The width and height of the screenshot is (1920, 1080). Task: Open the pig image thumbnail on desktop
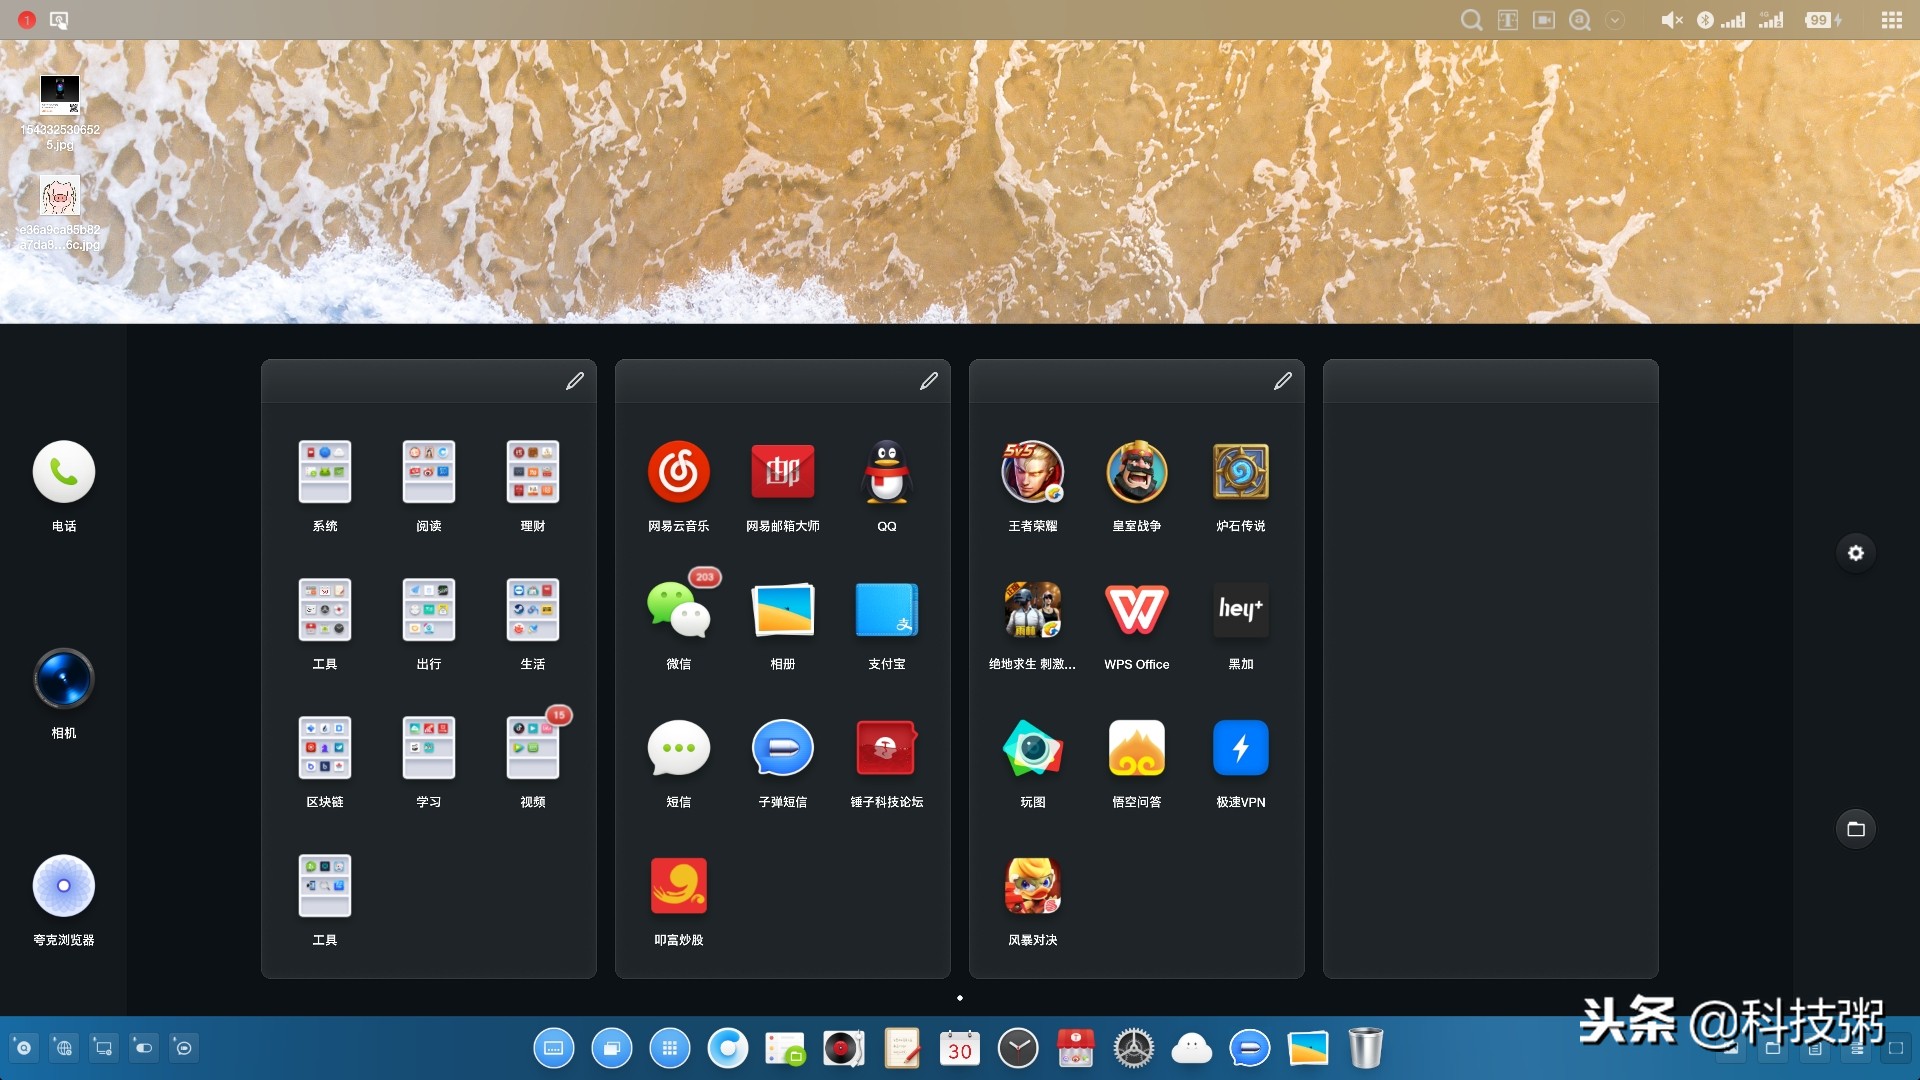click(x=60, y=197)
